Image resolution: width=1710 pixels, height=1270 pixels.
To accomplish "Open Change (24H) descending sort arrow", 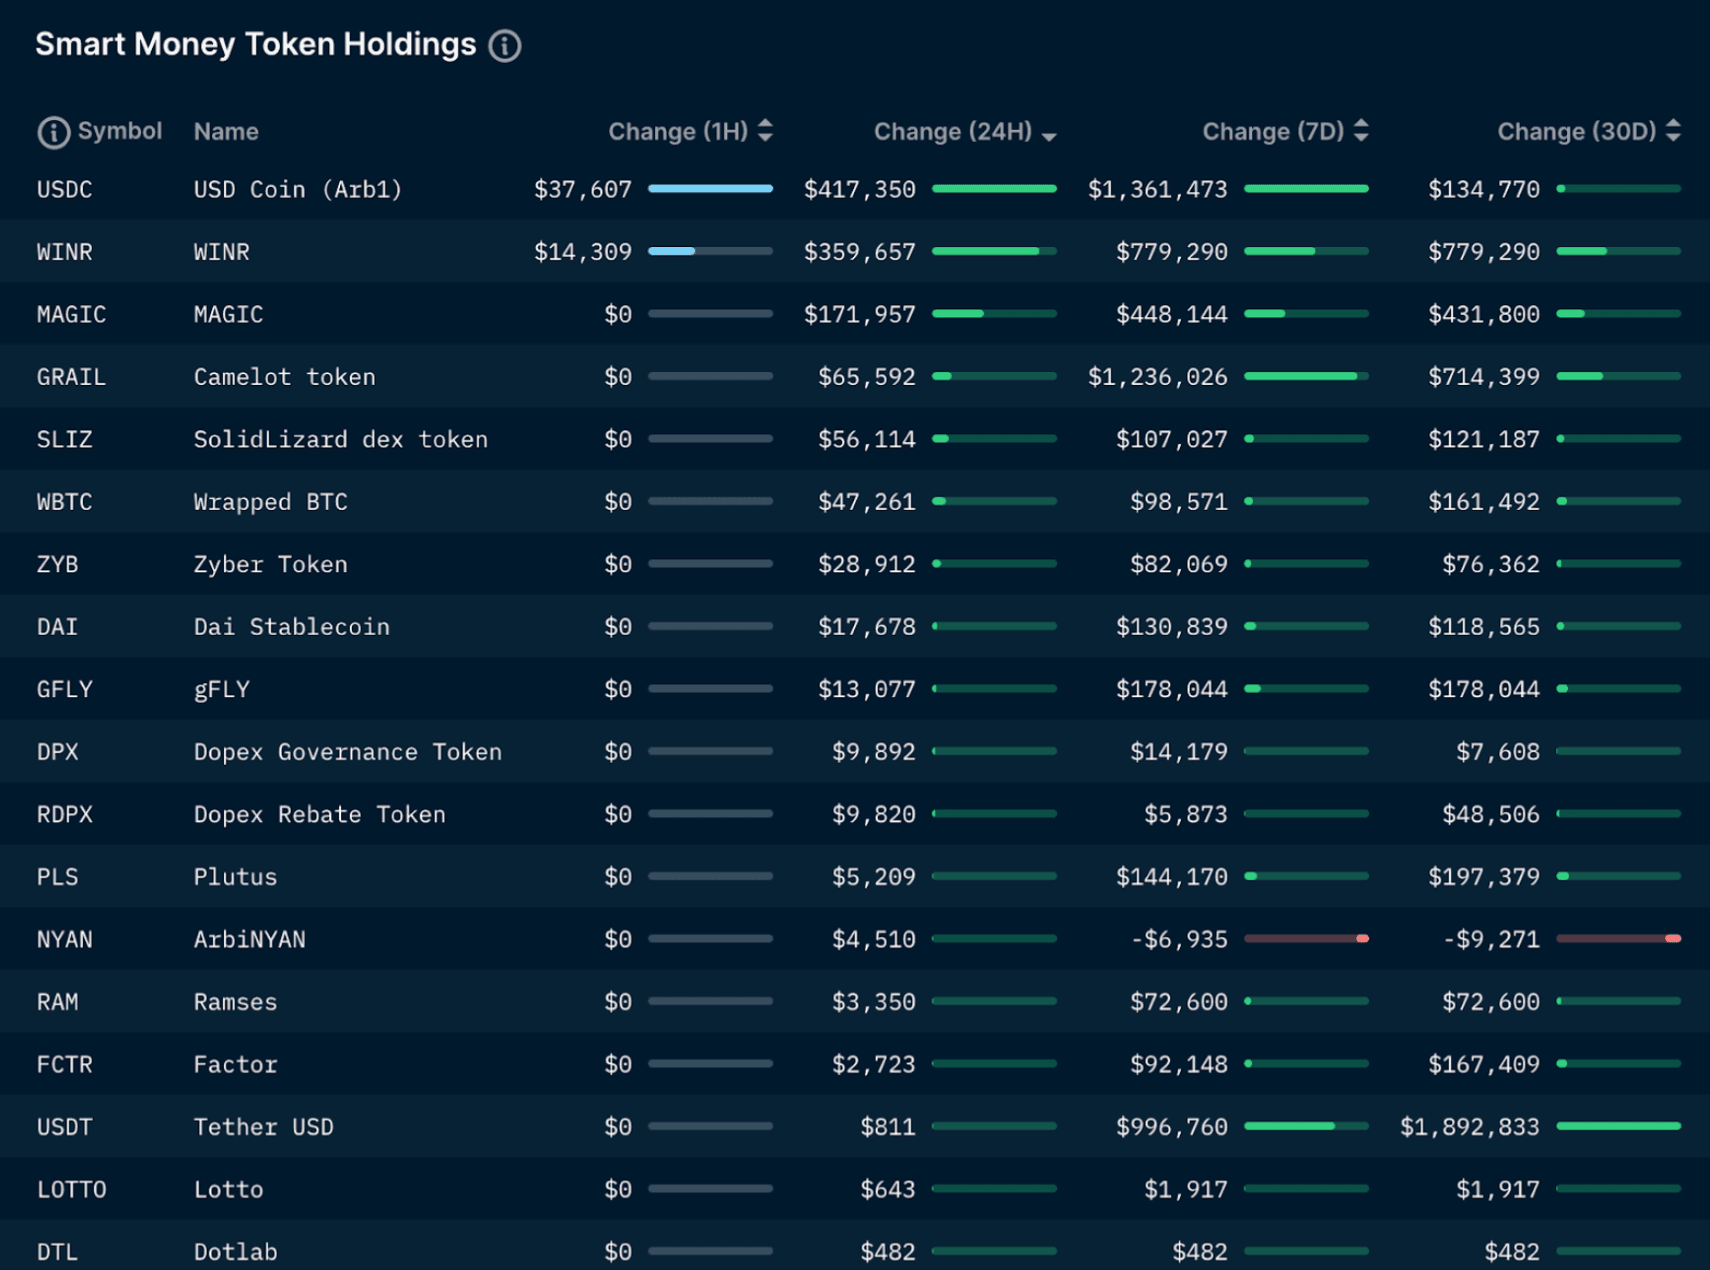I will [x=1049, y=135].
